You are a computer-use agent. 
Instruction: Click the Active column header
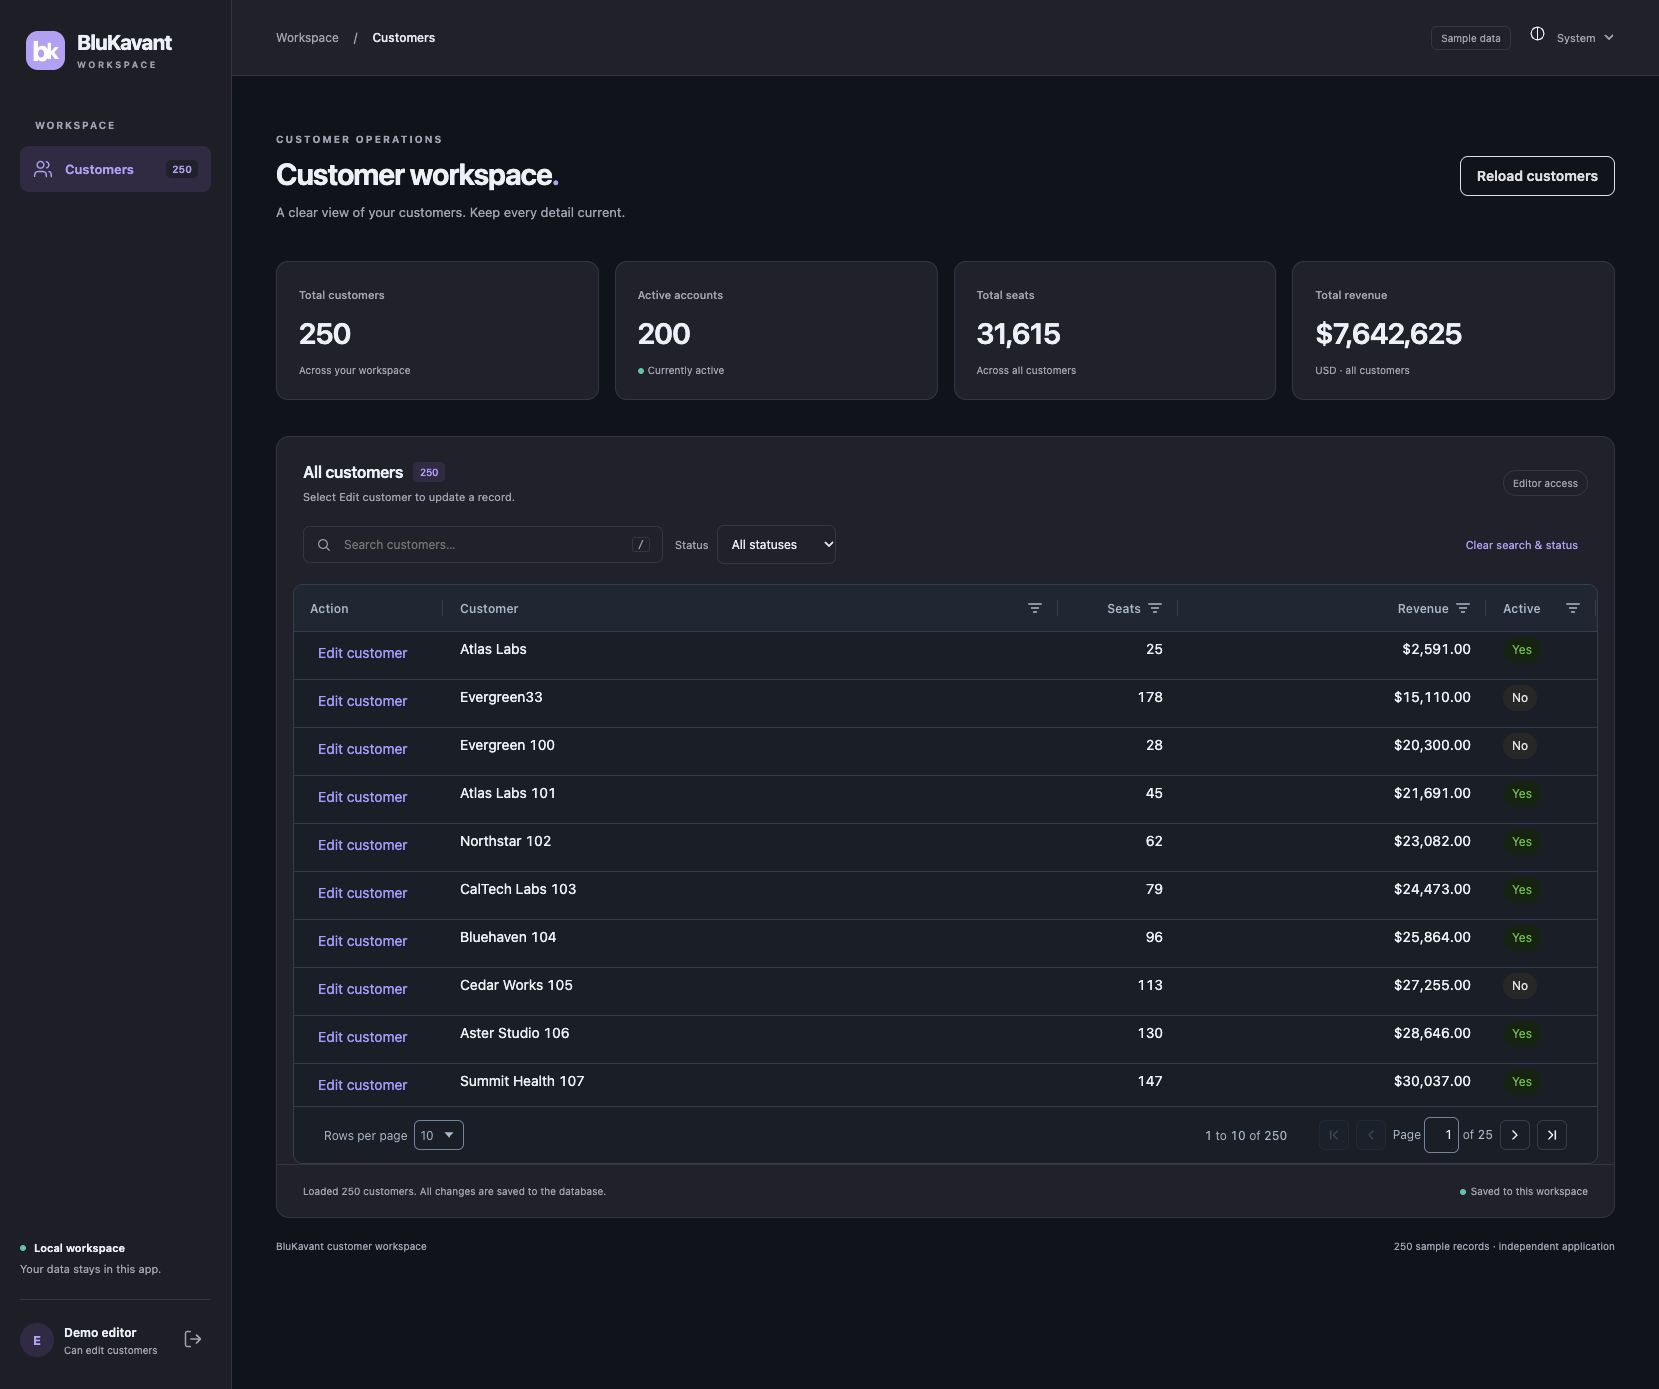(1521, 608)
